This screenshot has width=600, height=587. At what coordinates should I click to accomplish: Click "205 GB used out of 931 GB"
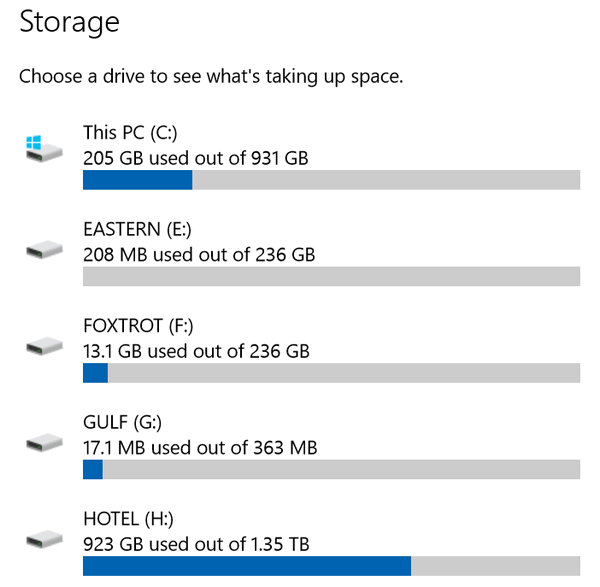pos(196,158)
